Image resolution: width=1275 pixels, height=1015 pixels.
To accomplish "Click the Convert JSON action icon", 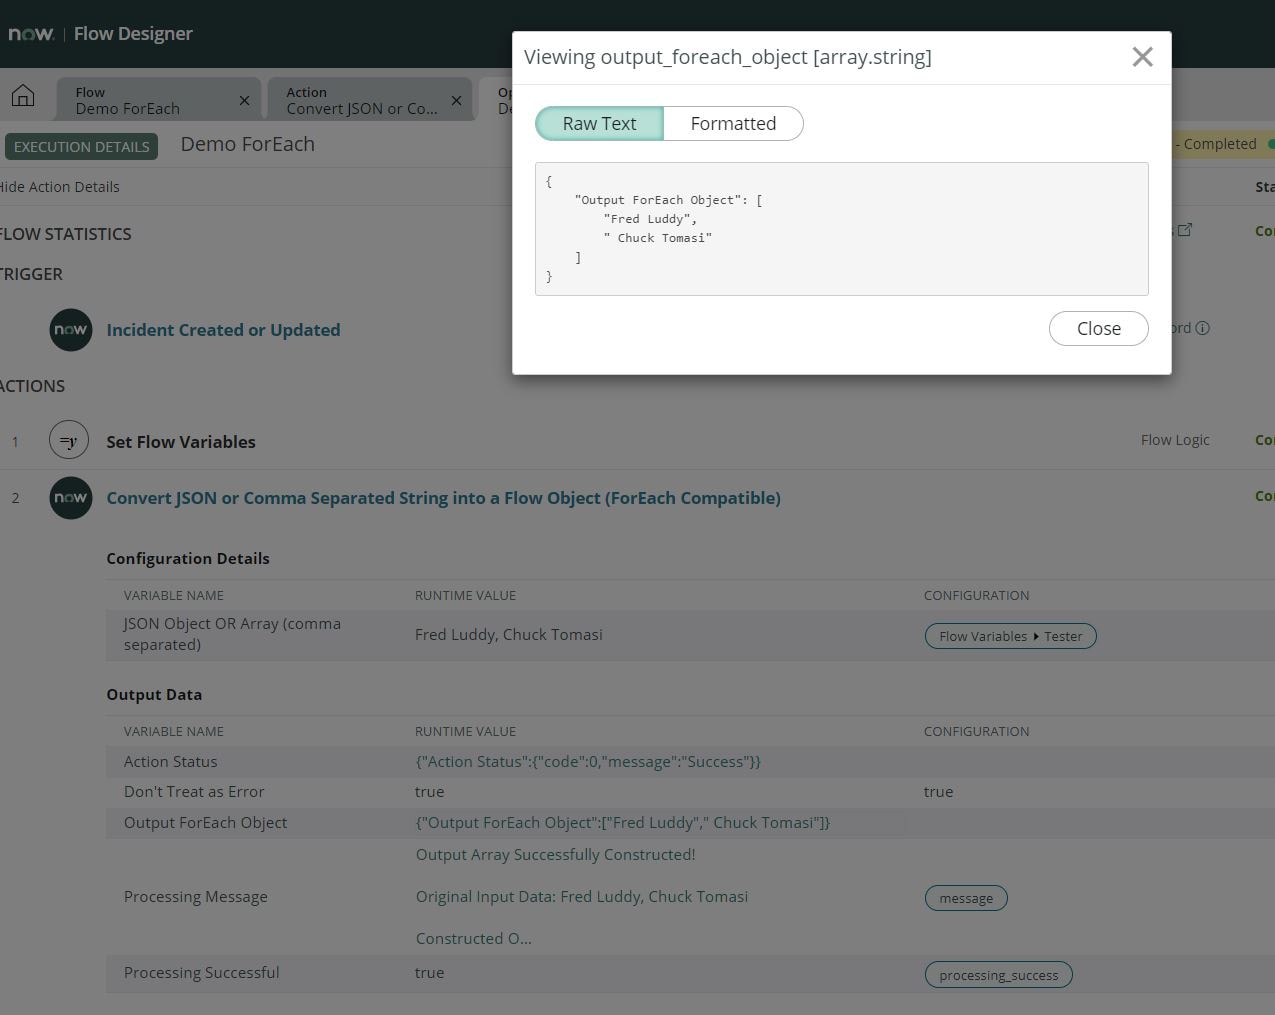I will tap(70, 498).
